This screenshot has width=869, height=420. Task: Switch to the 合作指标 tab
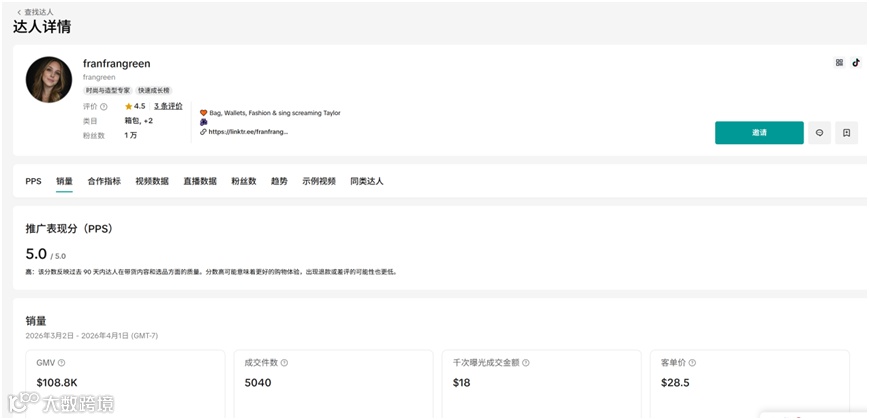(104, 181)
